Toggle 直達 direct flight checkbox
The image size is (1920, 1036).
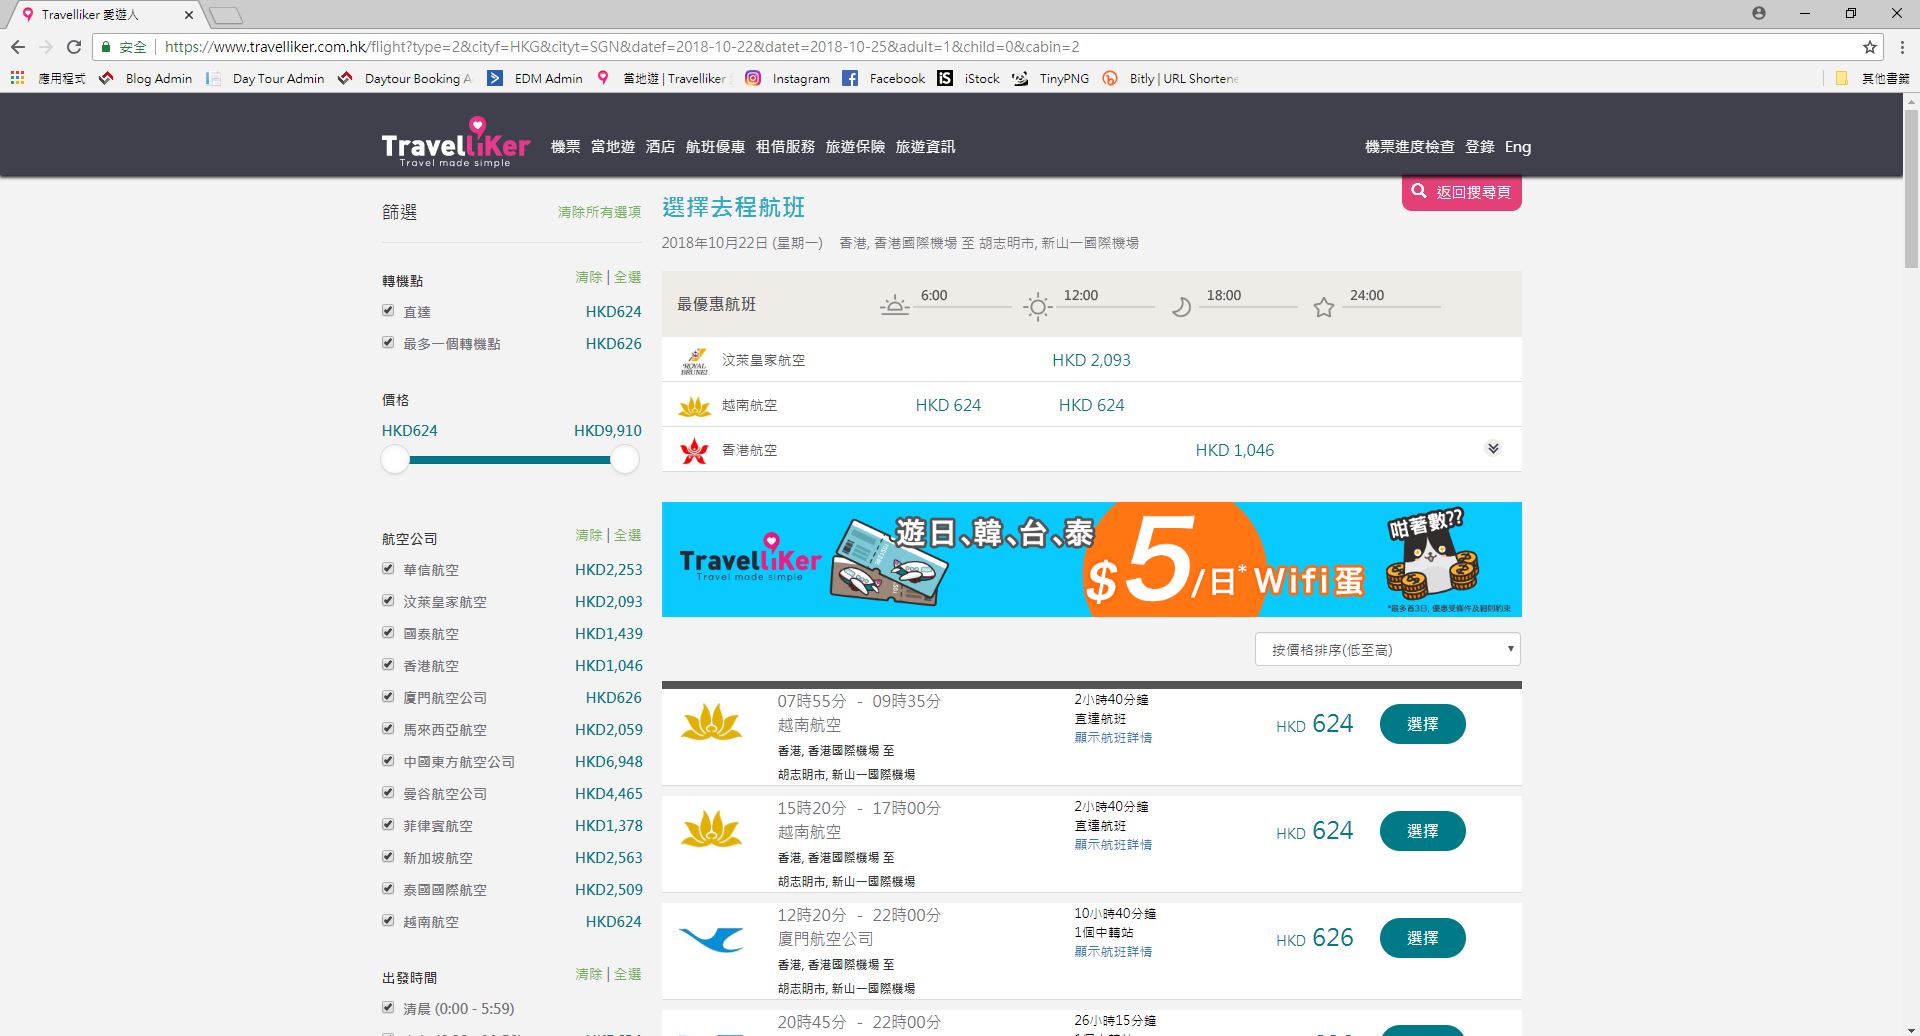tap(388, 311)
